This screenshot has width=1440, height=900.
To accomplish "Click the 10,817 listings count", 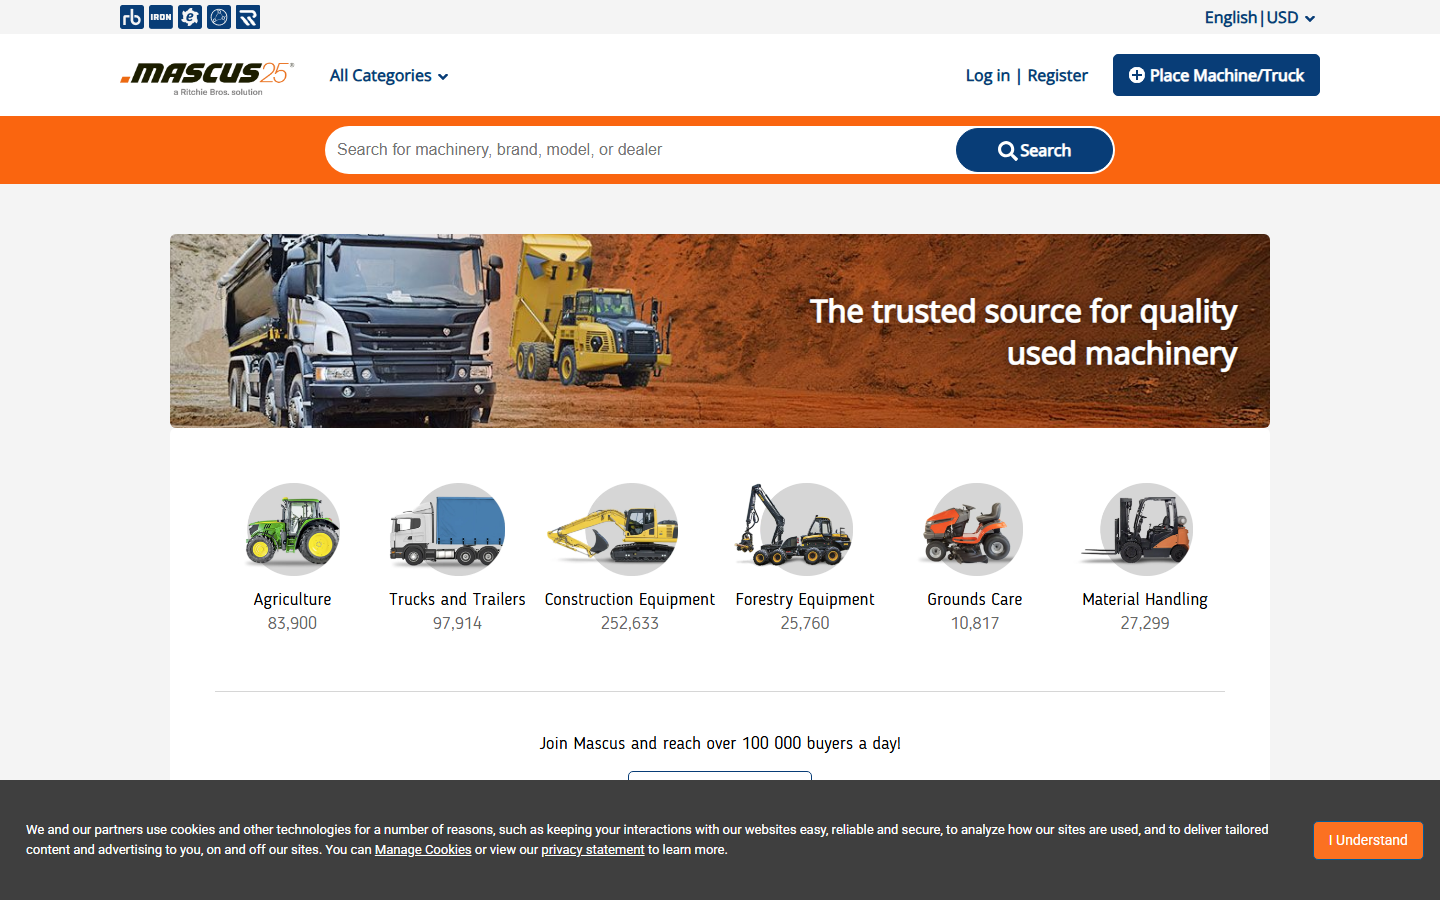I will pos(975,623).
